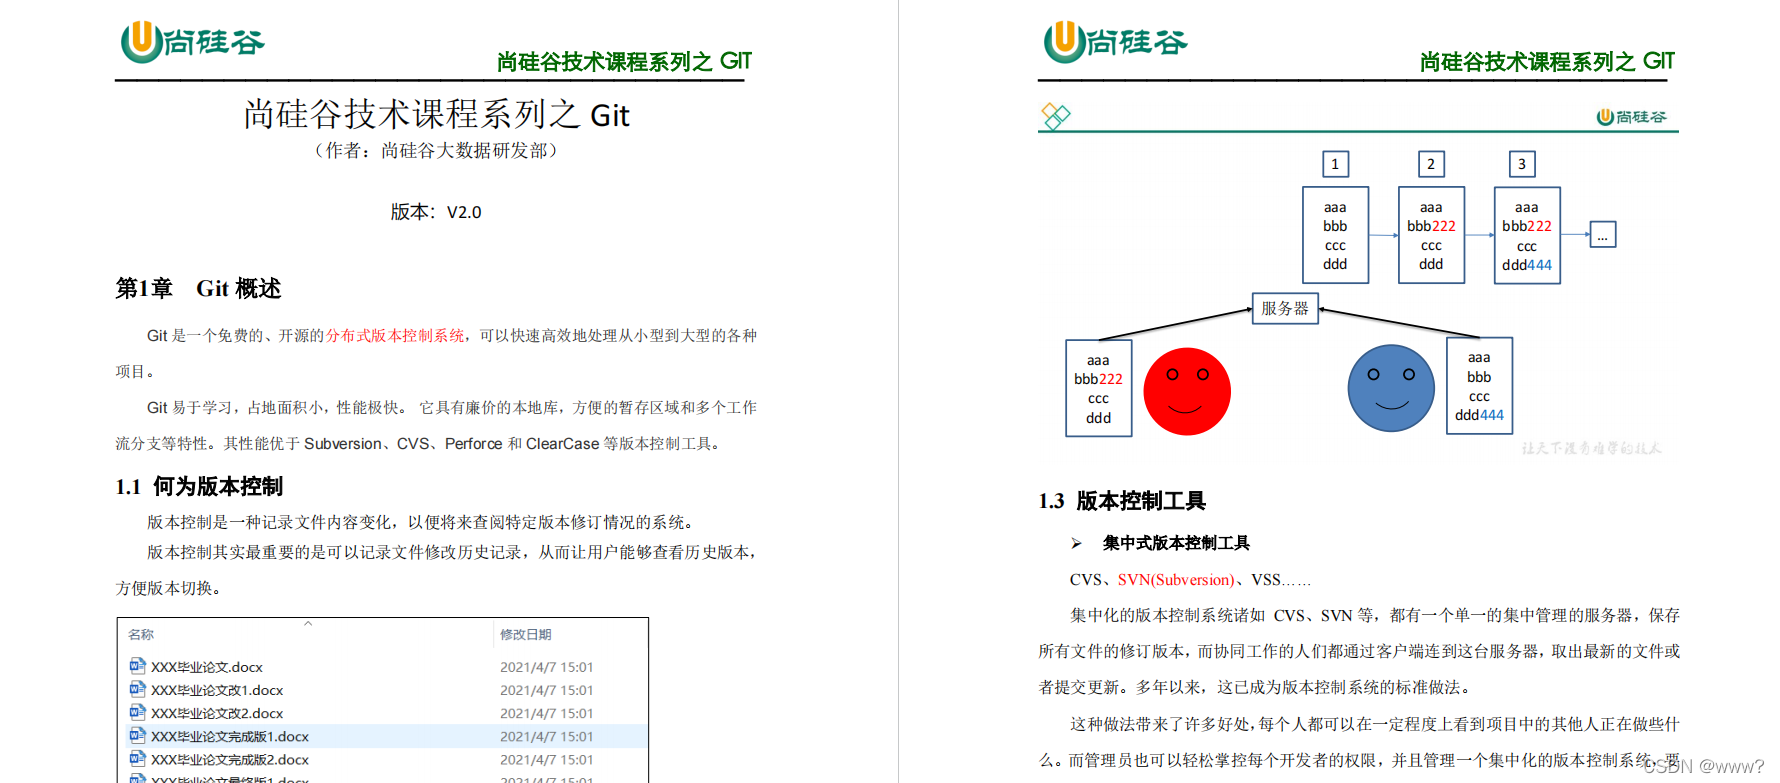The width and height of the screenshot is (1780, 783).
Task: Click the red smiley face in the diagram
Action: (x=1187, y=391)
